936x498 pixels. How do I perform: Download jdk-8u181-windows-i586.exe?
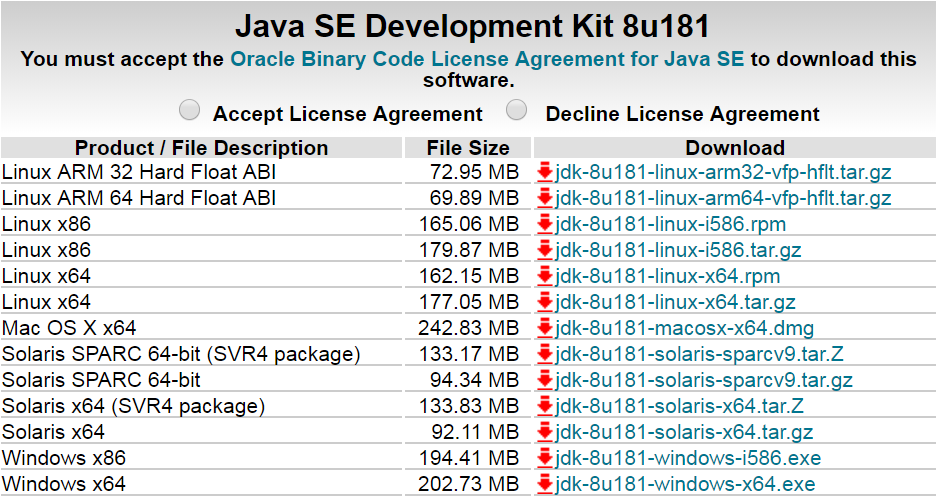click(688, 458)
